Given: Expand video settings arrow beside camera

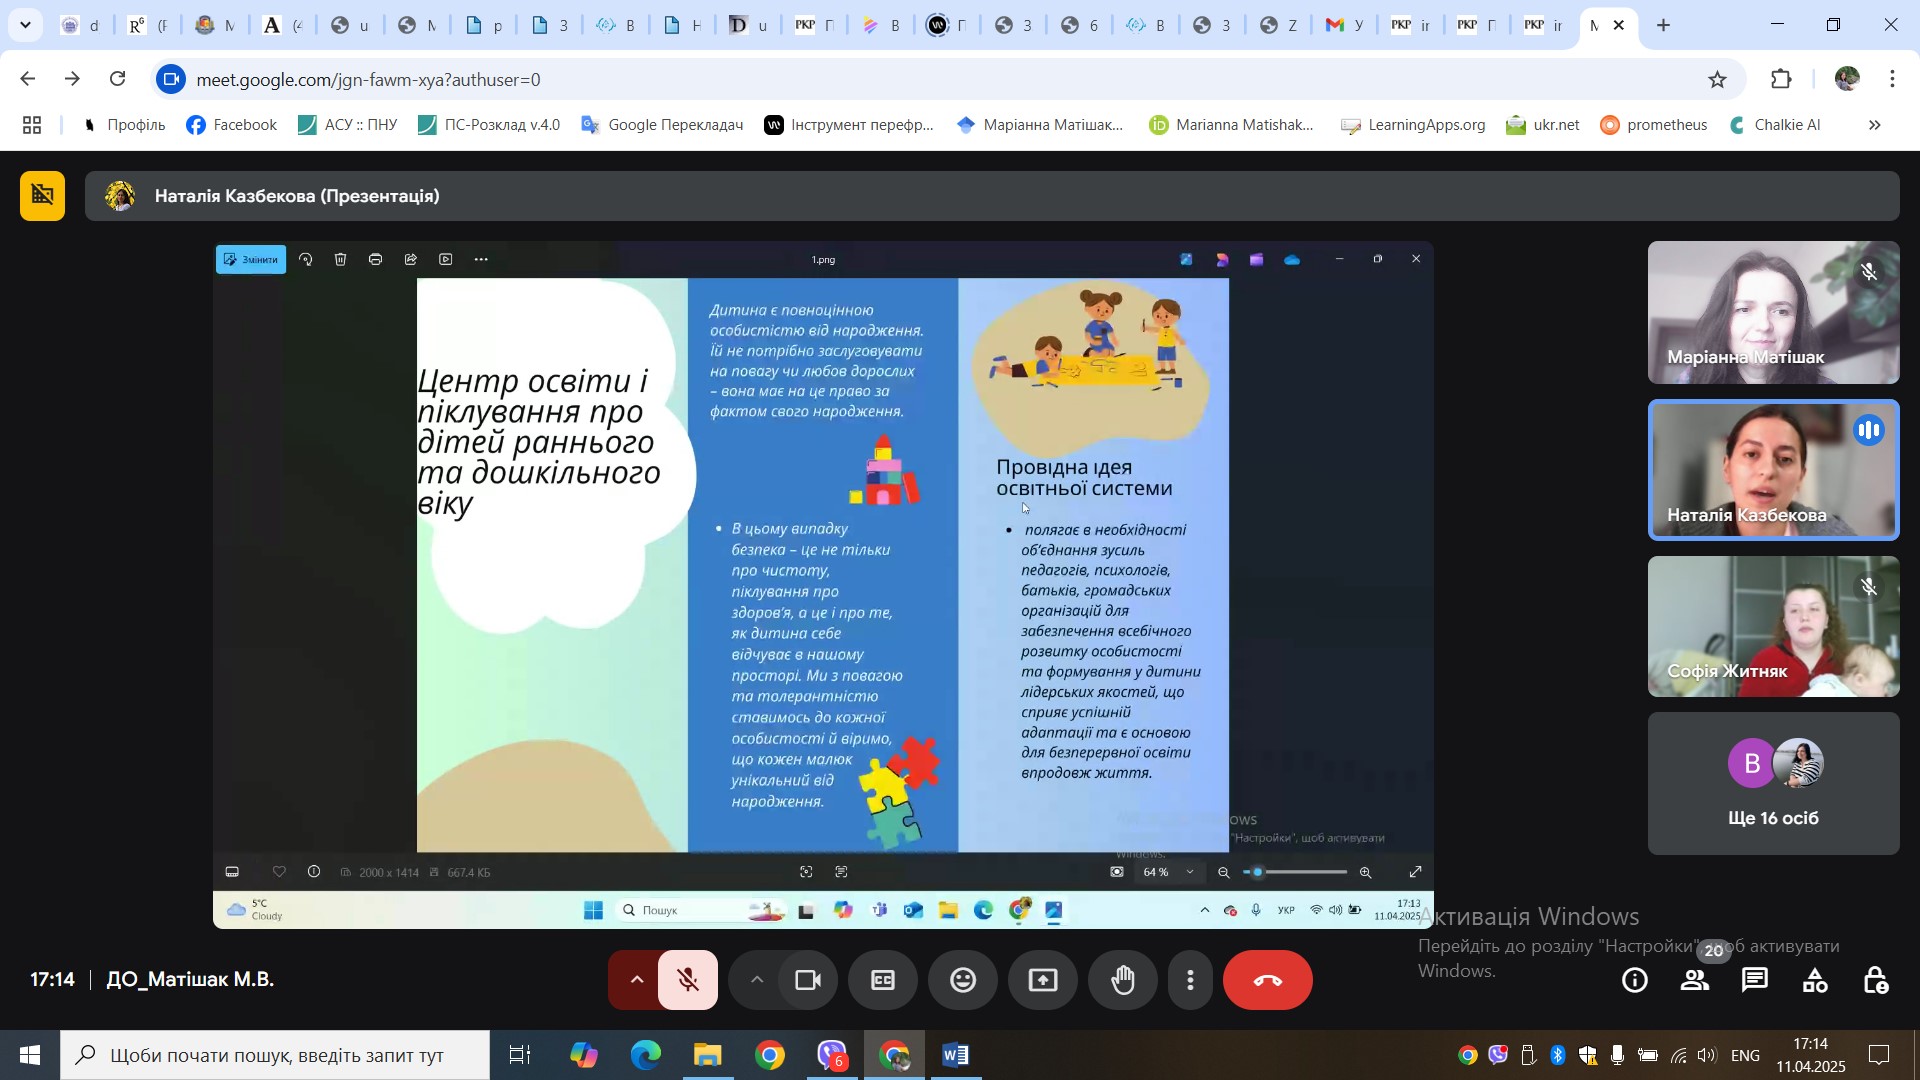Looking at the screenshot, I should point(757,981).
